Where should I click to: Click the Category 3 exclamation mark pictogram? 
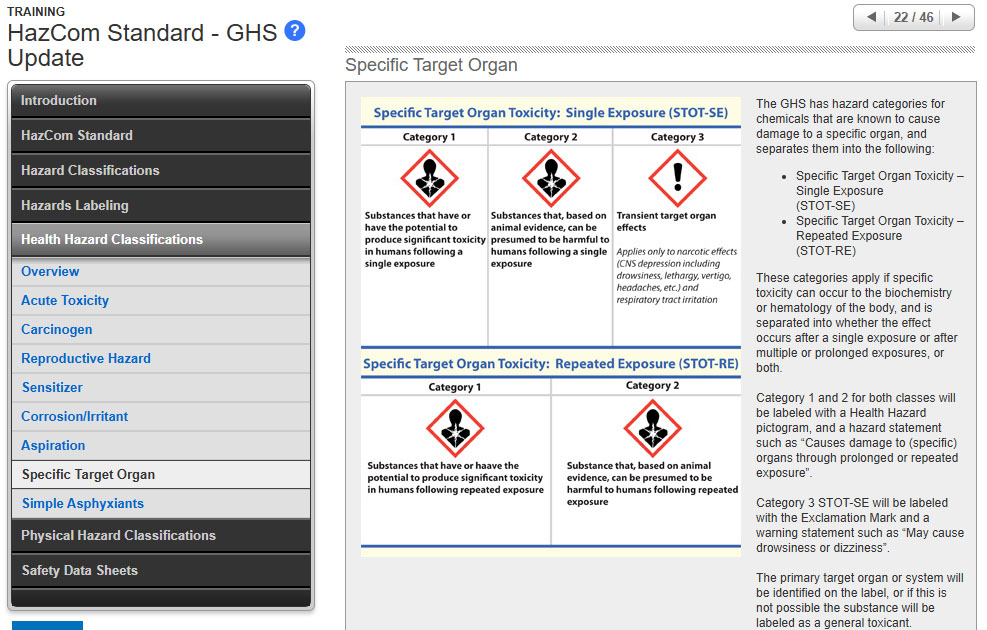(x=677, y=178)
